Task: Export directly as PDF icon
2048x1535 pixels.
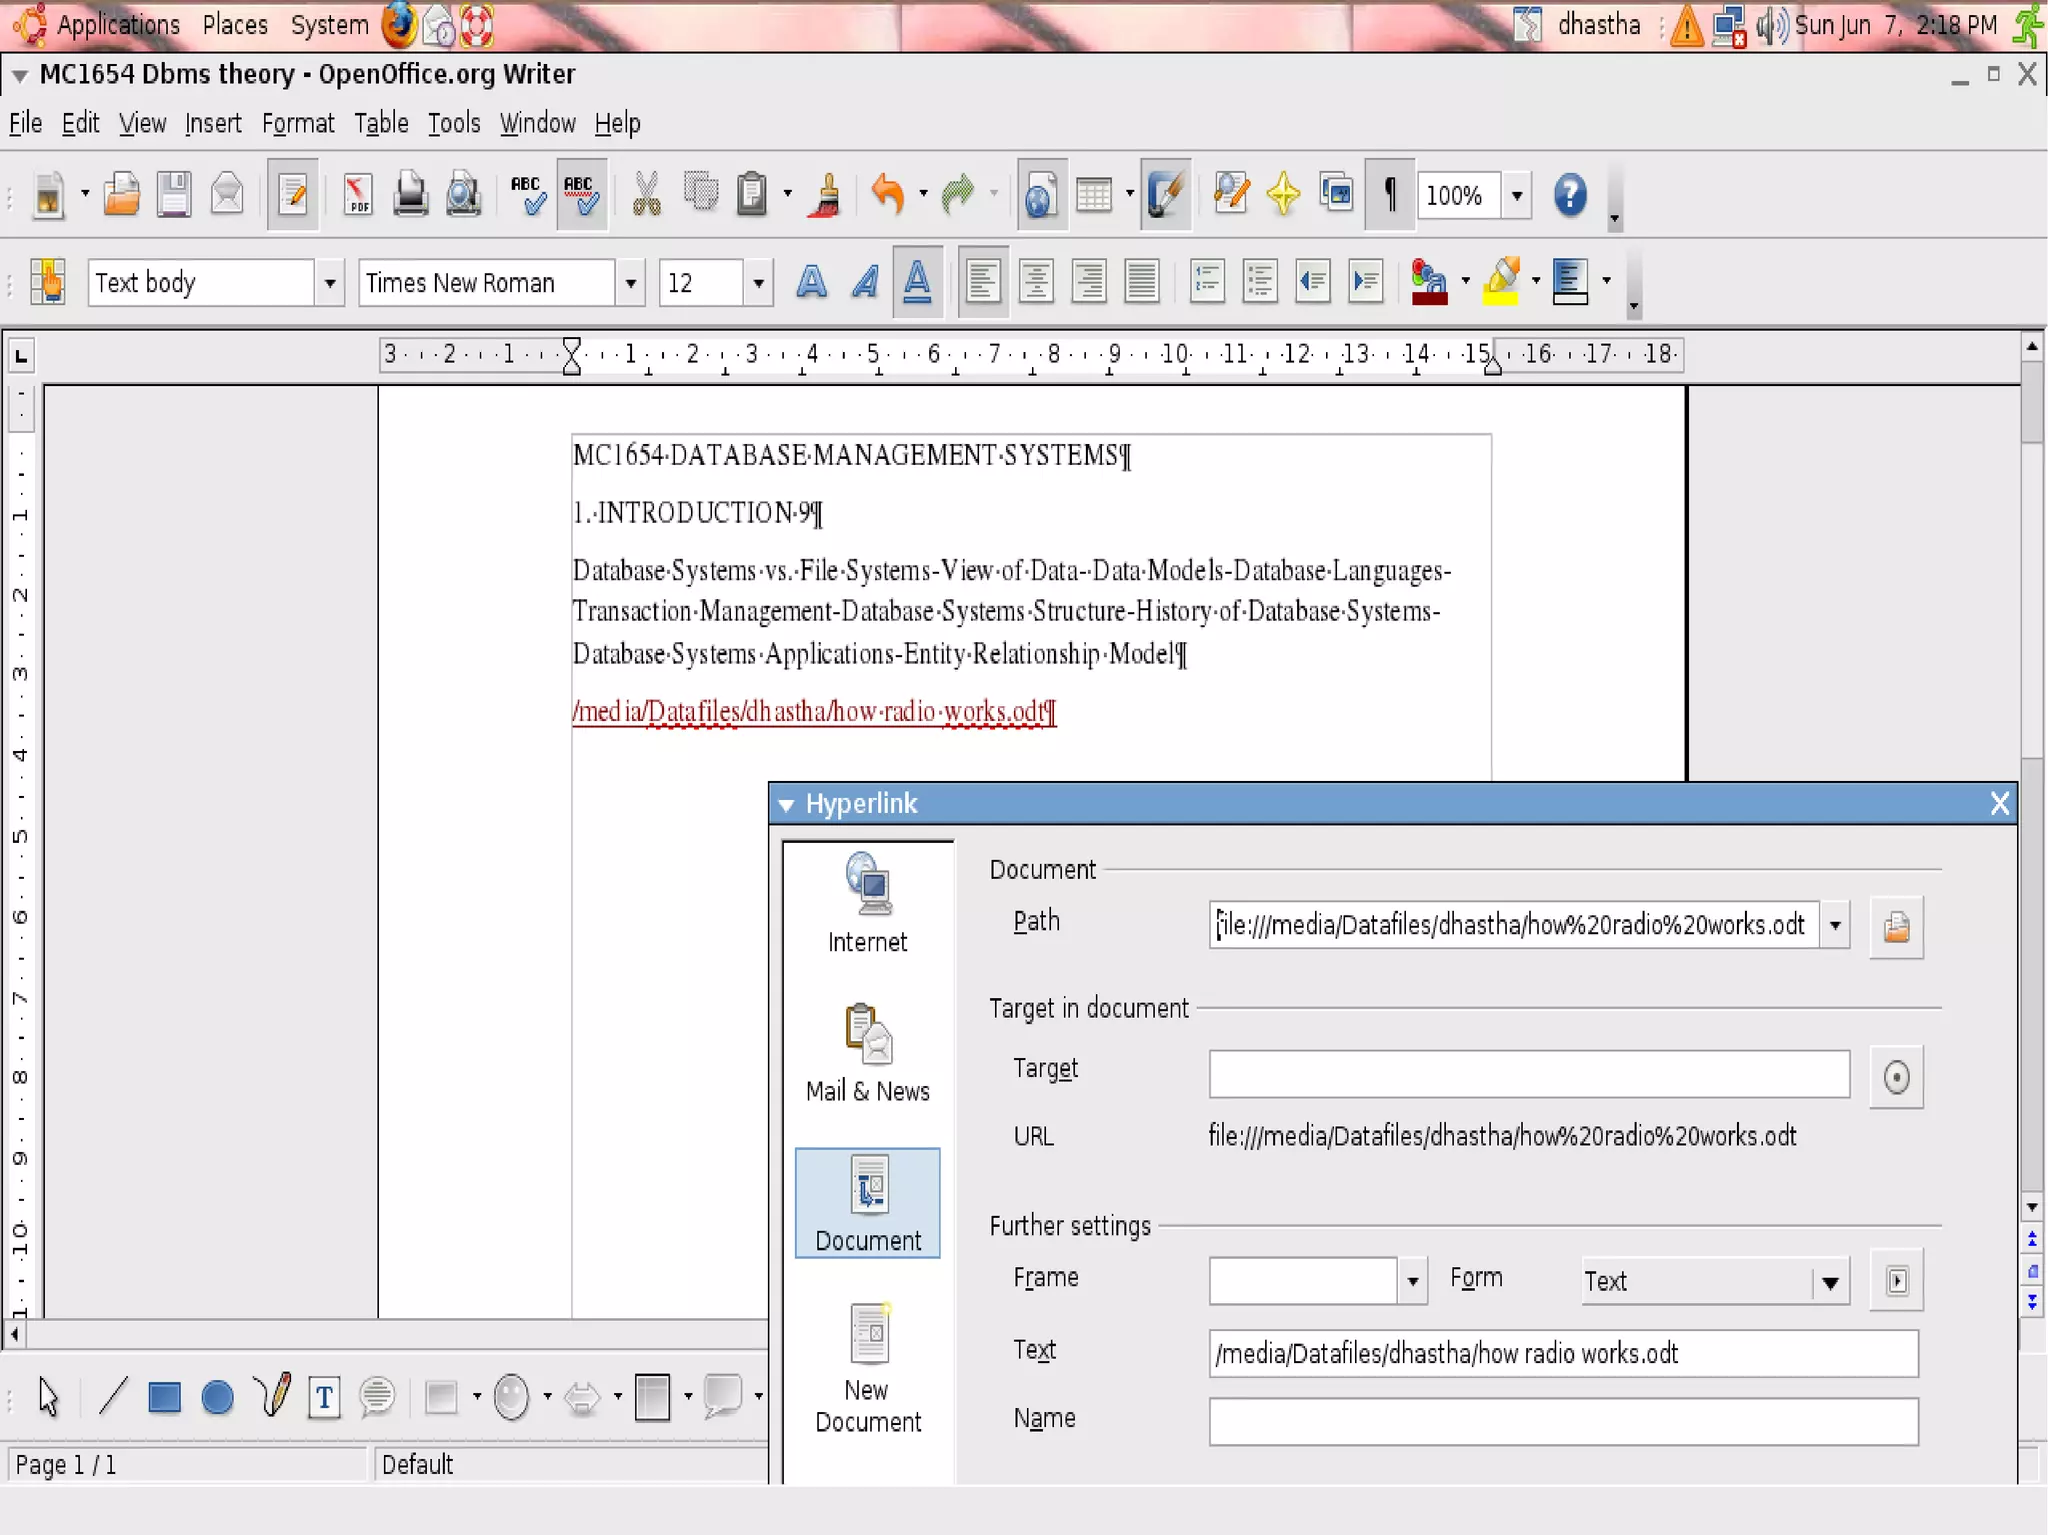Action: 358,194
